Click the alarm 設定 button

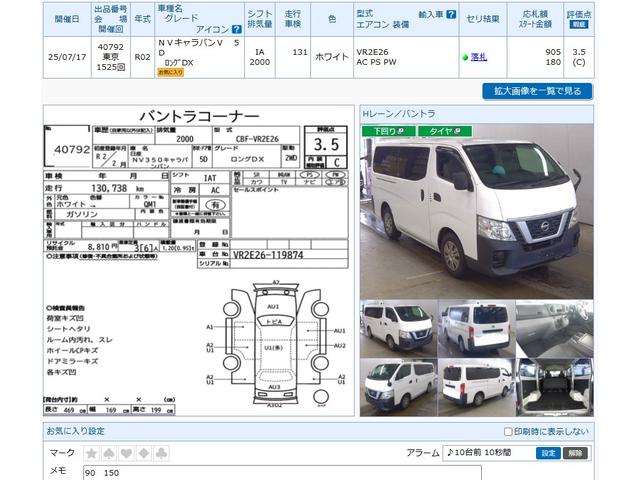click(549, 453)
